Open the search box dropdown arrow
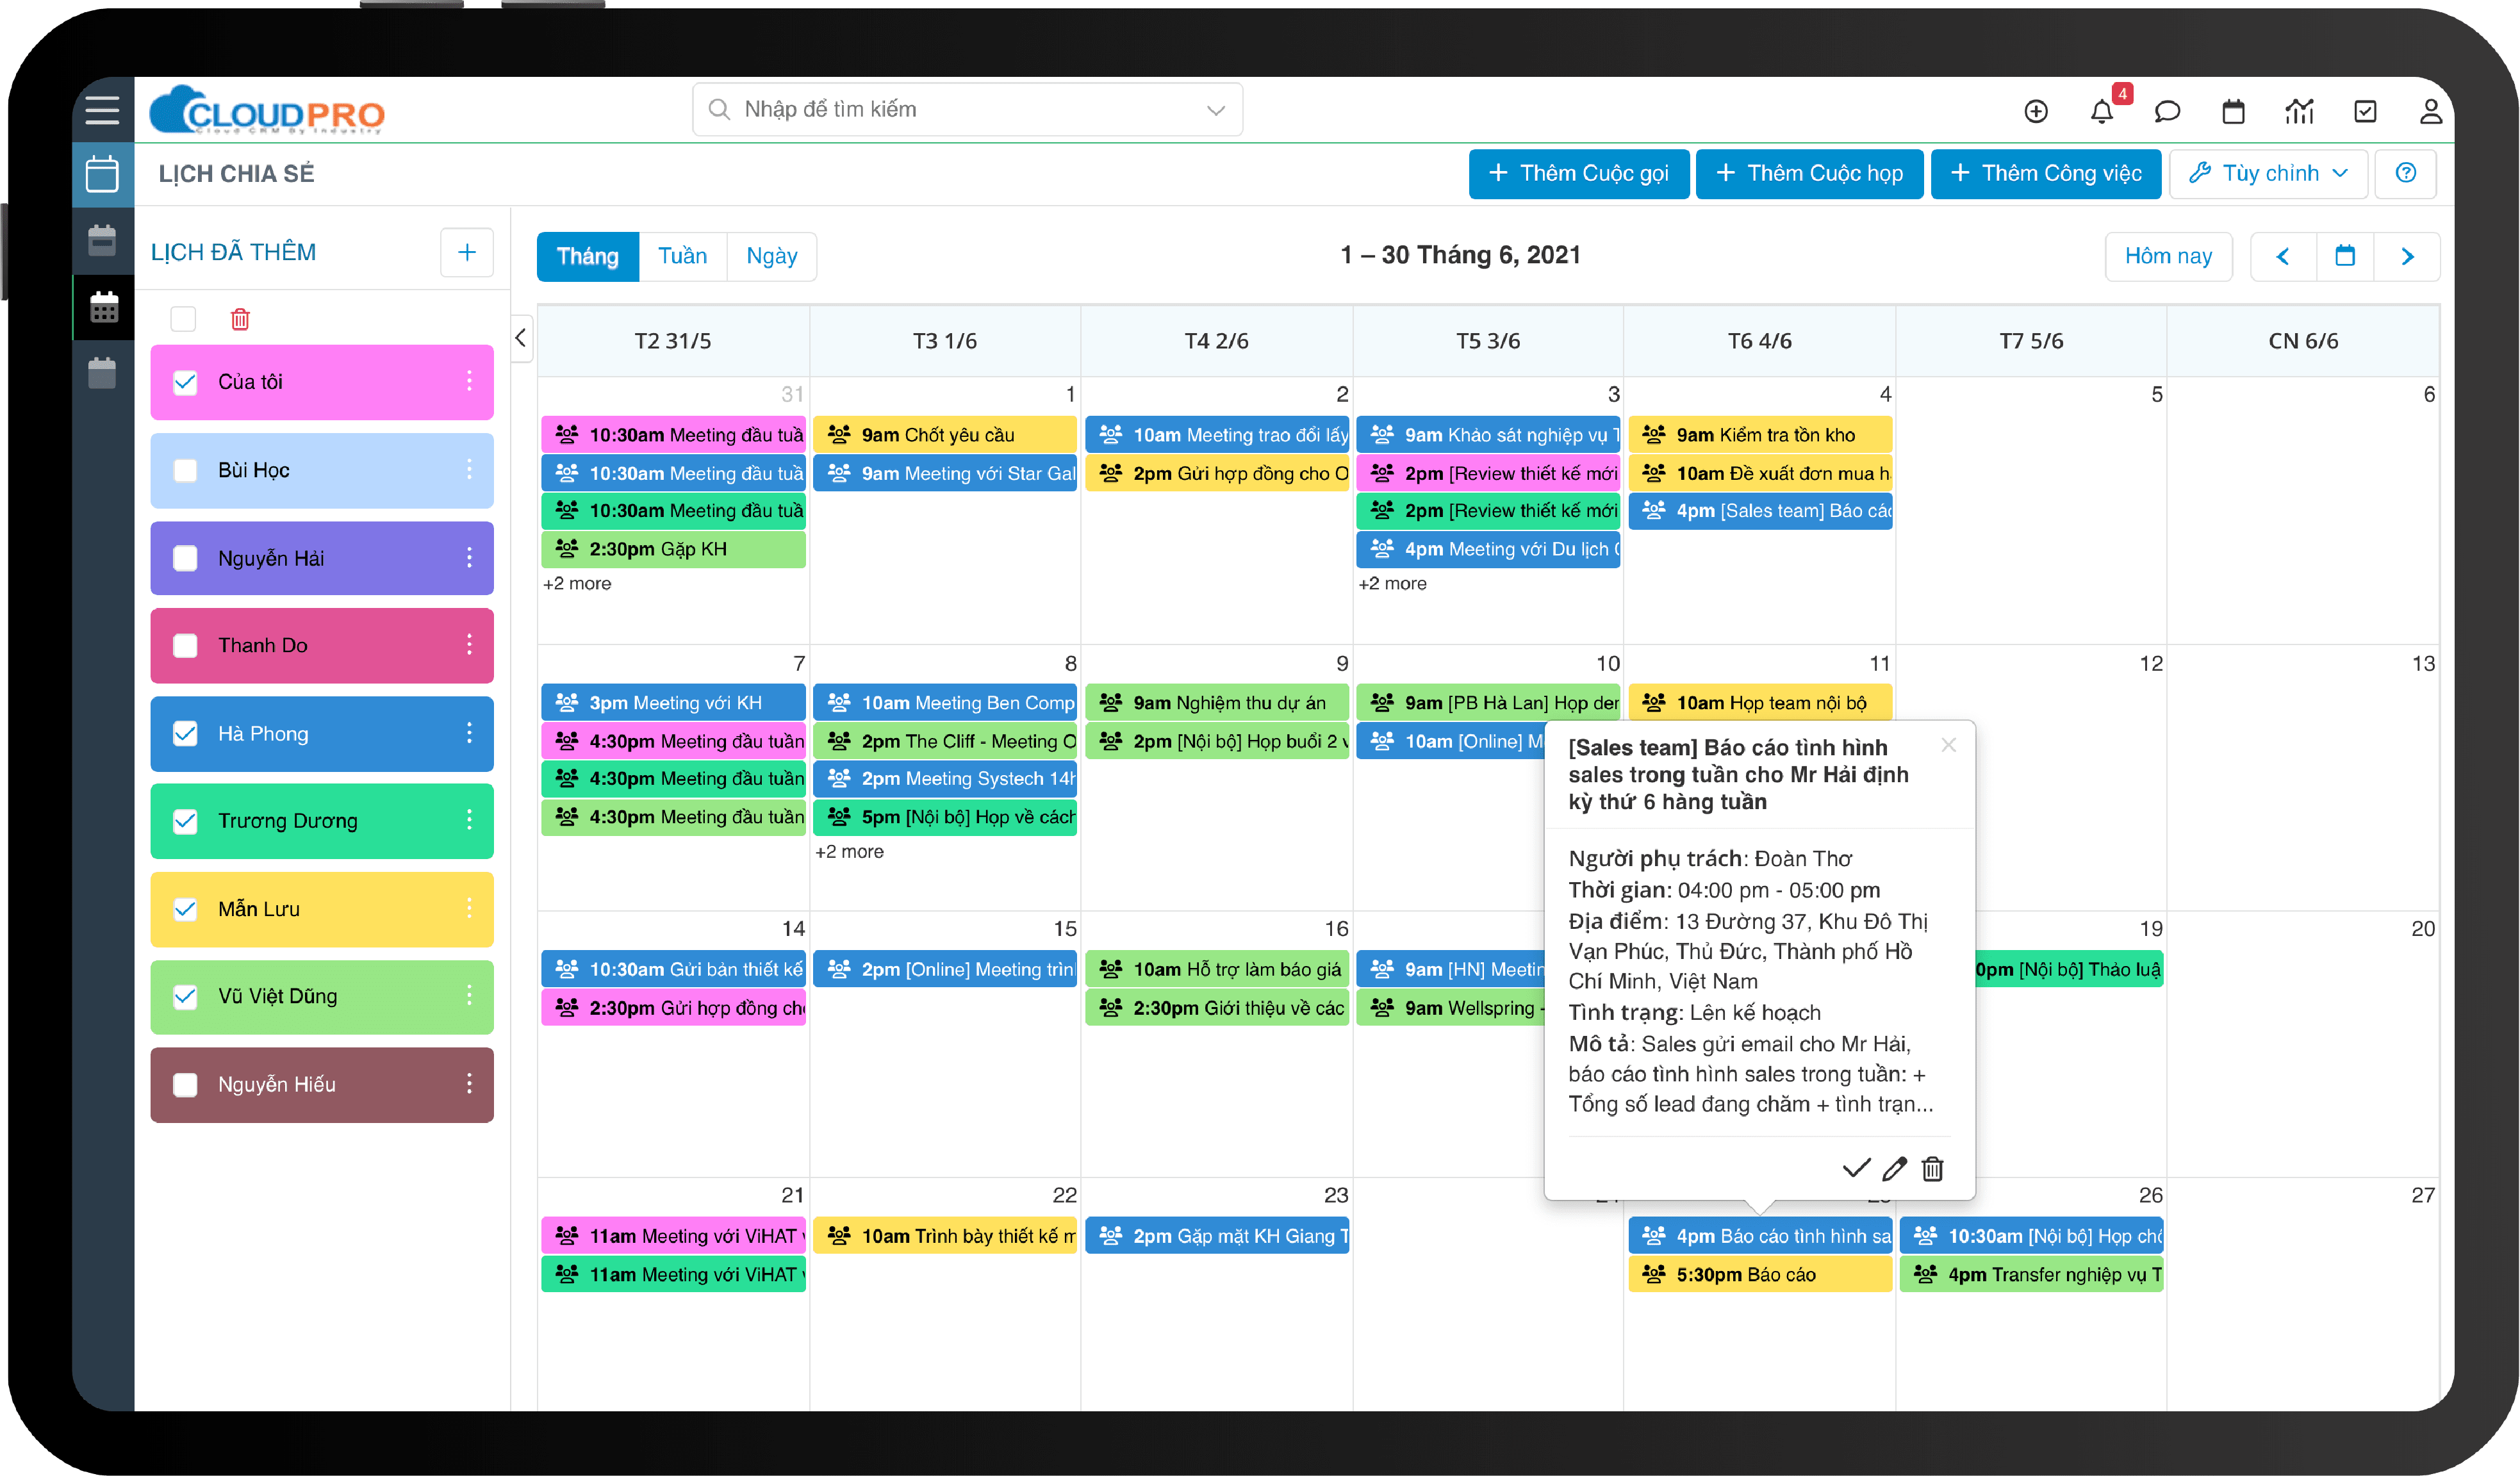The height and width of the screenshot is (1476, 2520). click(1215, 110)
